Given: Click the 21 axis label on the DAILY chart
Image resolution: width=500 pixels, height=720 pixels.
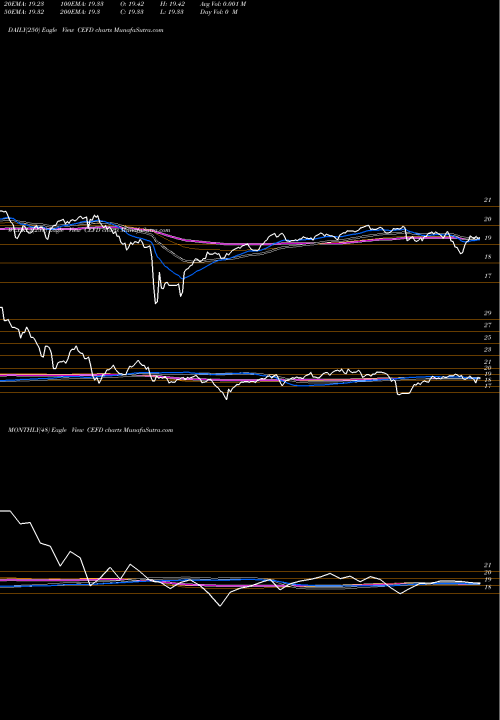Looking at the screenshot, I should point(487,200).
